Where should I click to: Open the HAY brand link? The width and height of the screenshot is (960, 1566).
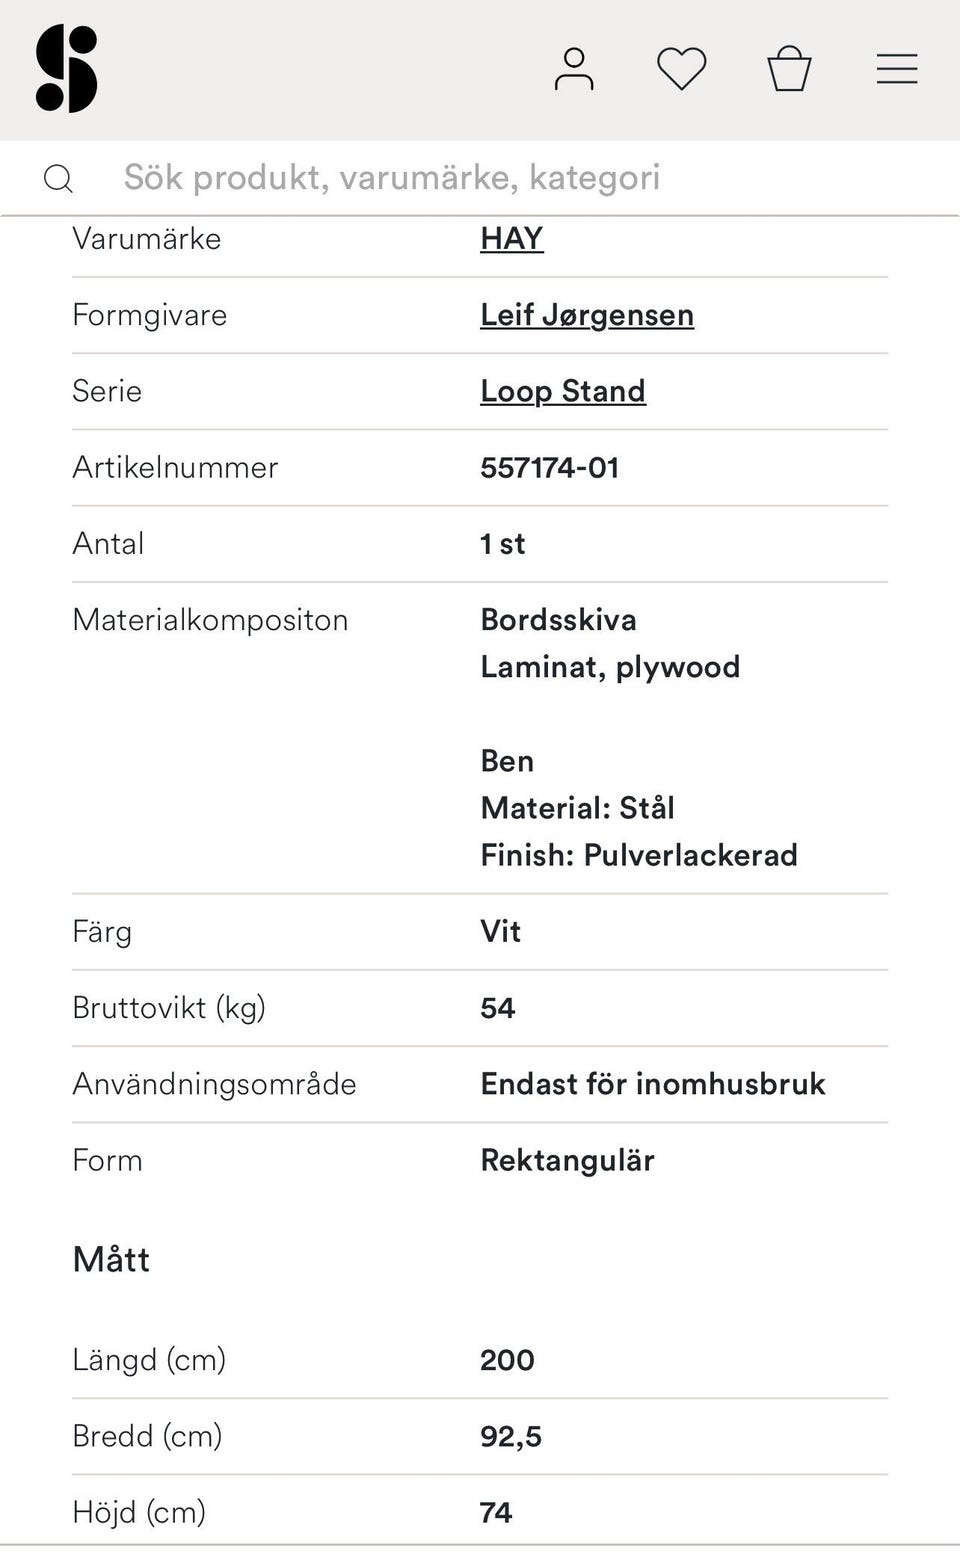tap(512, 239)
